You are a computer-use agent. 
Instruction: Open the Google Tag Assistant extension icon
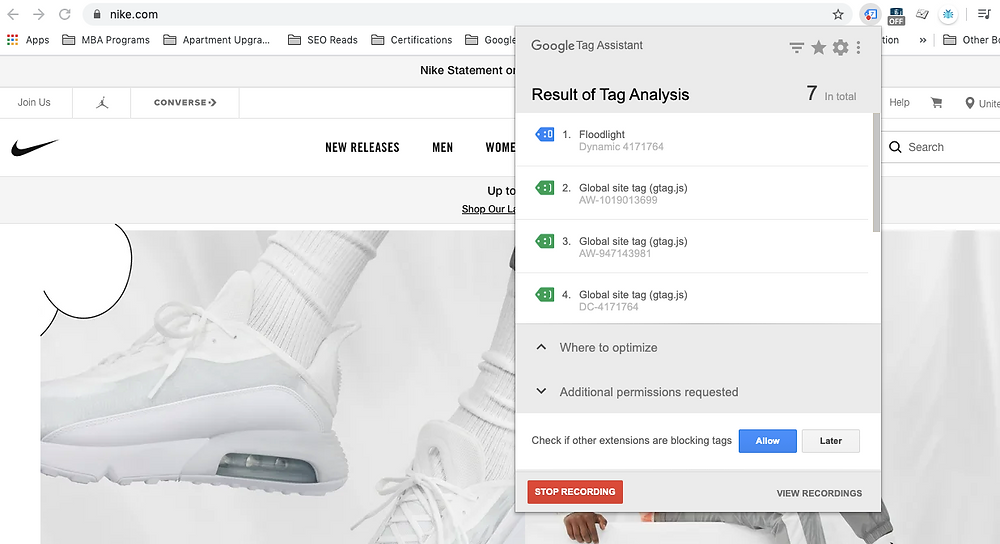coord(870,14)
